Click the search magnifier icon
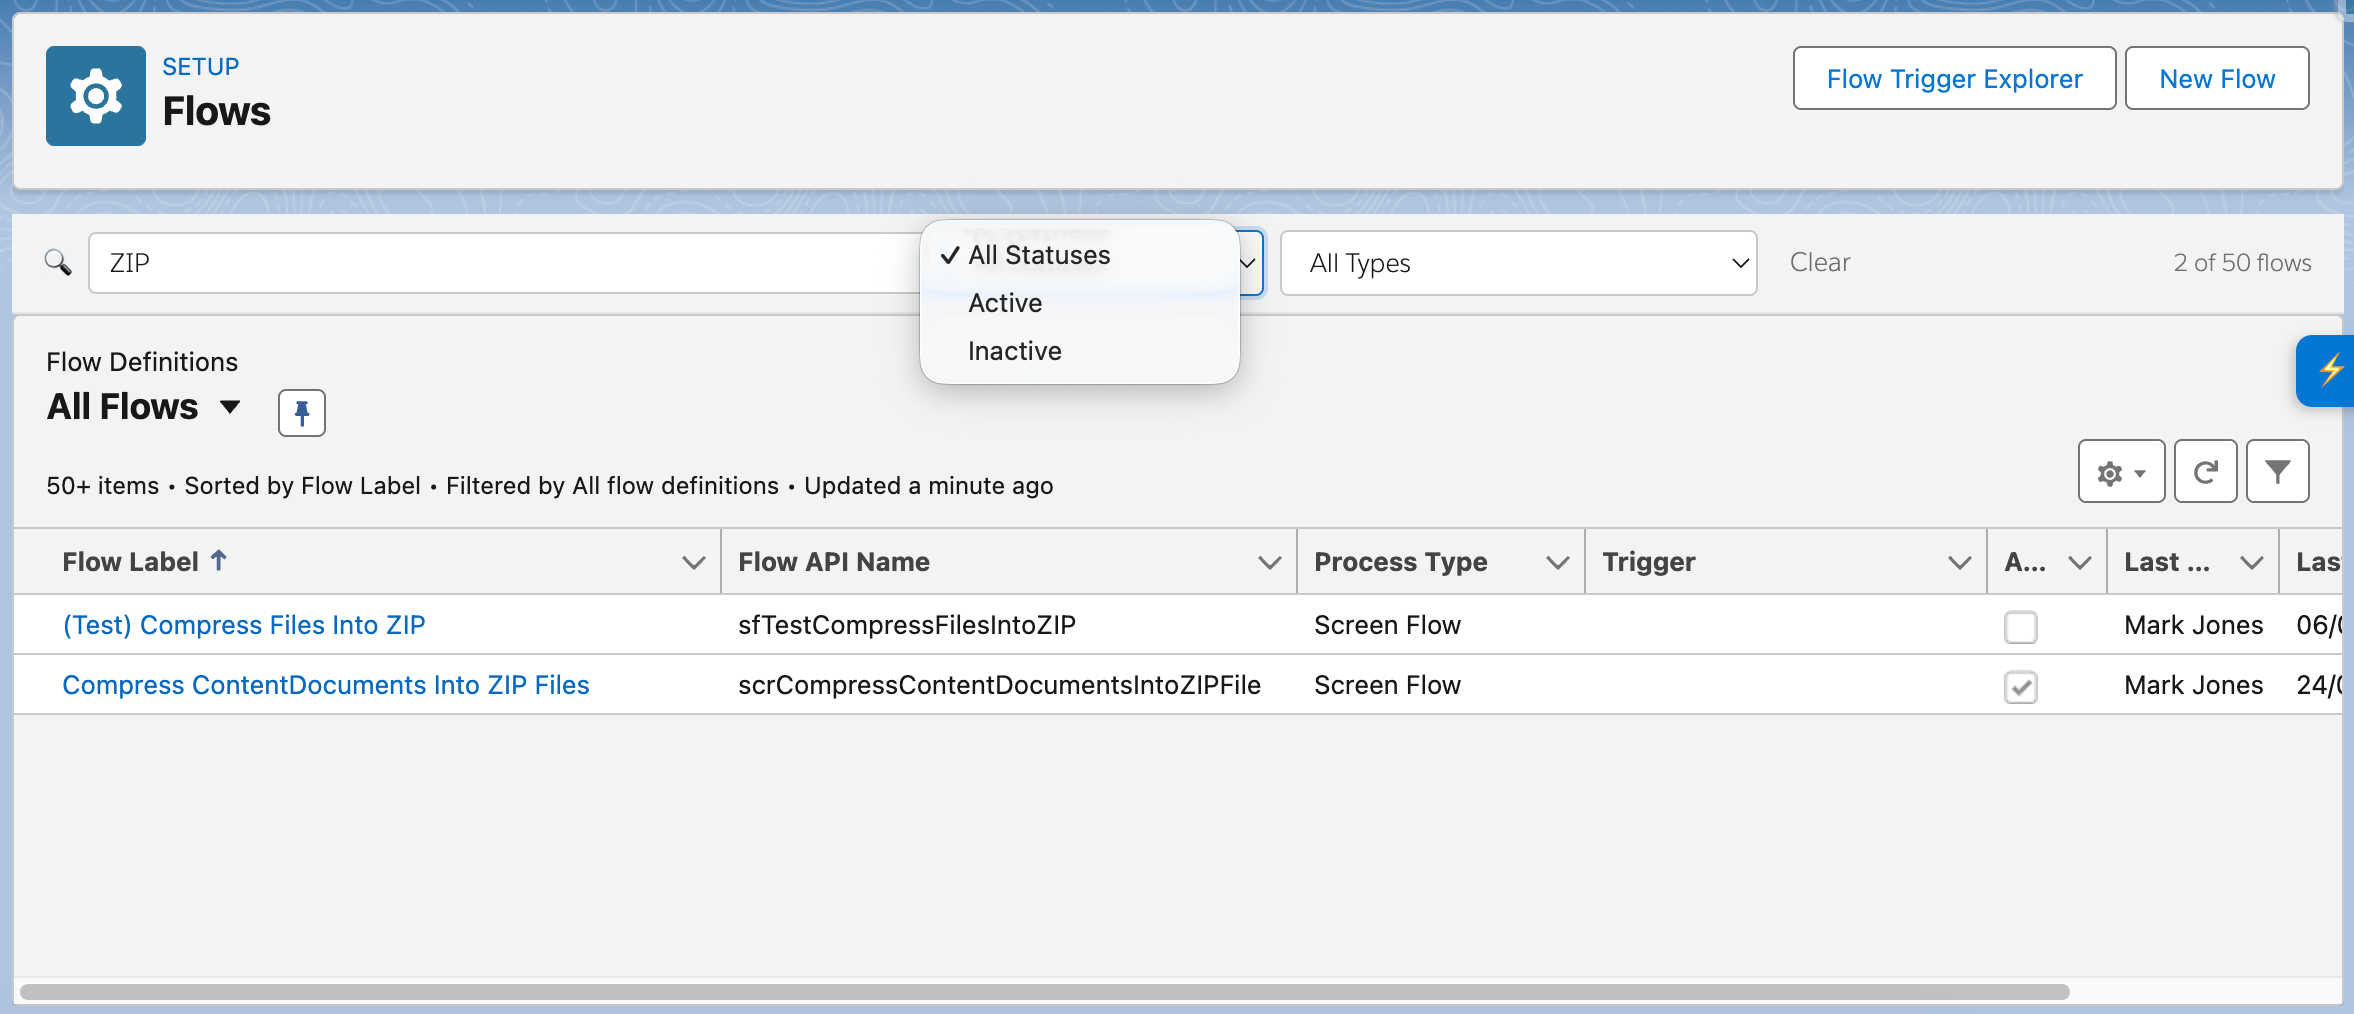2354x1014 pixels. (x=57, y=262)
